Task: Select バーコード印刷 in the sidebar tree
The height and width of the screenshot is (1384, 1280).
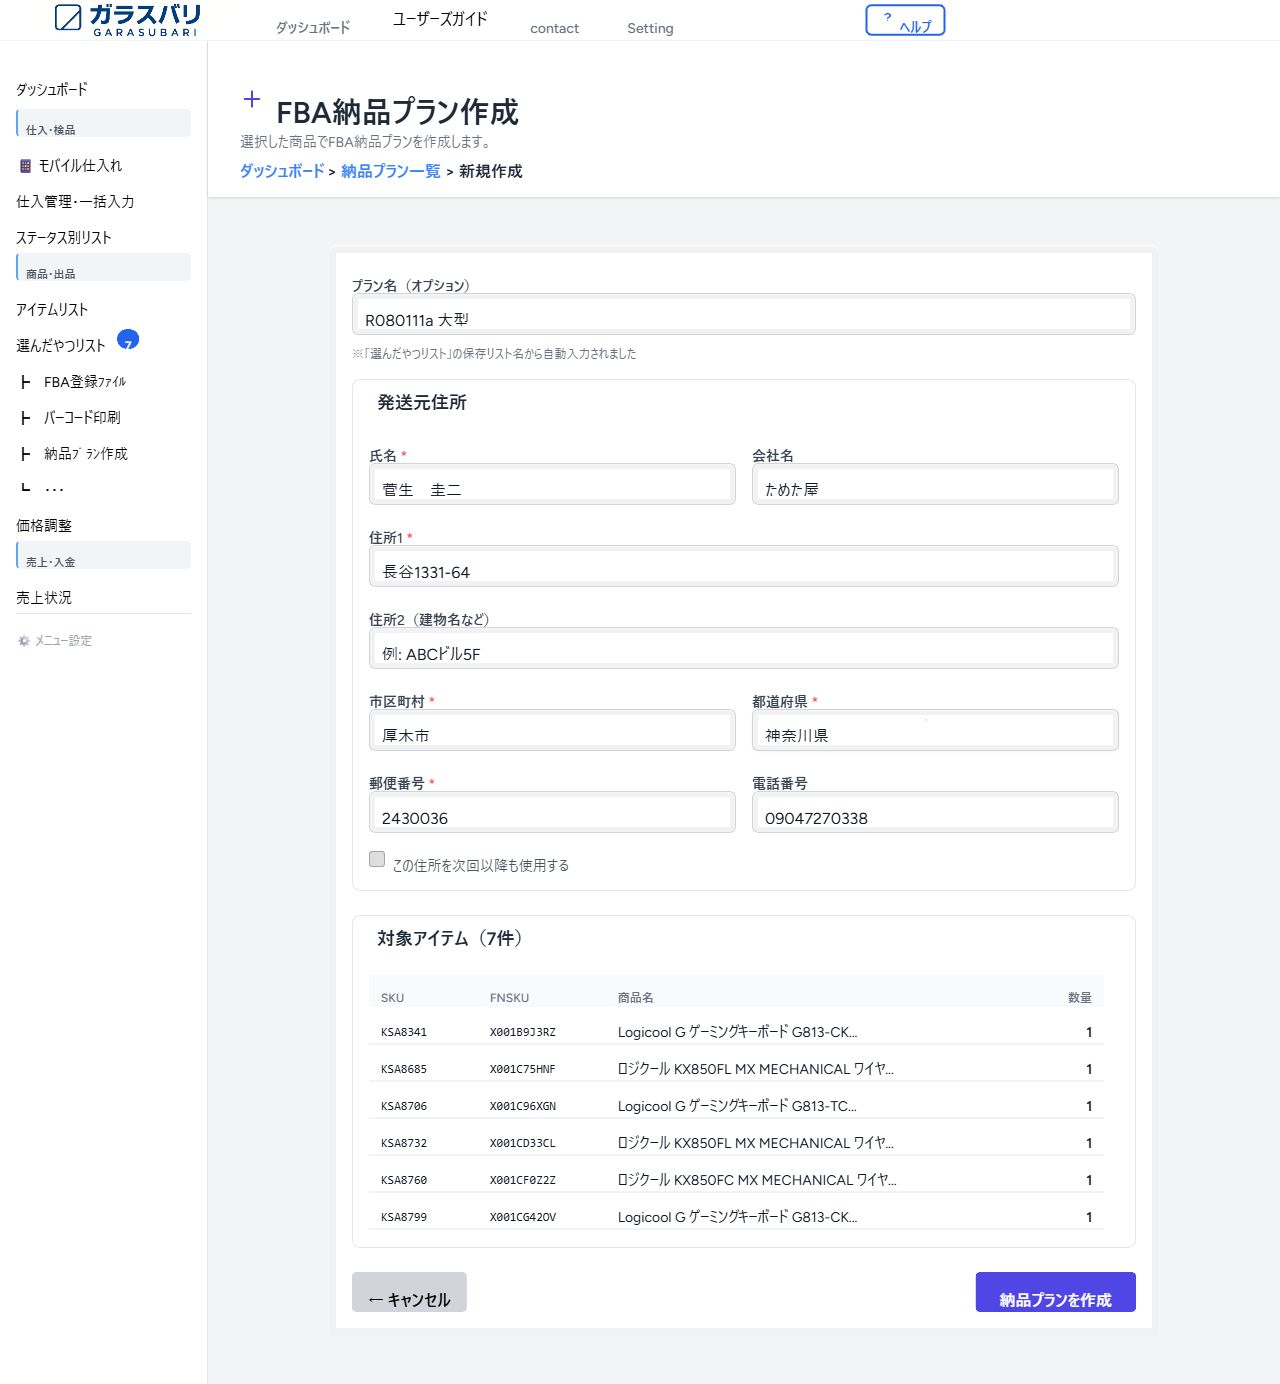Action: click(x=82, y=418)
